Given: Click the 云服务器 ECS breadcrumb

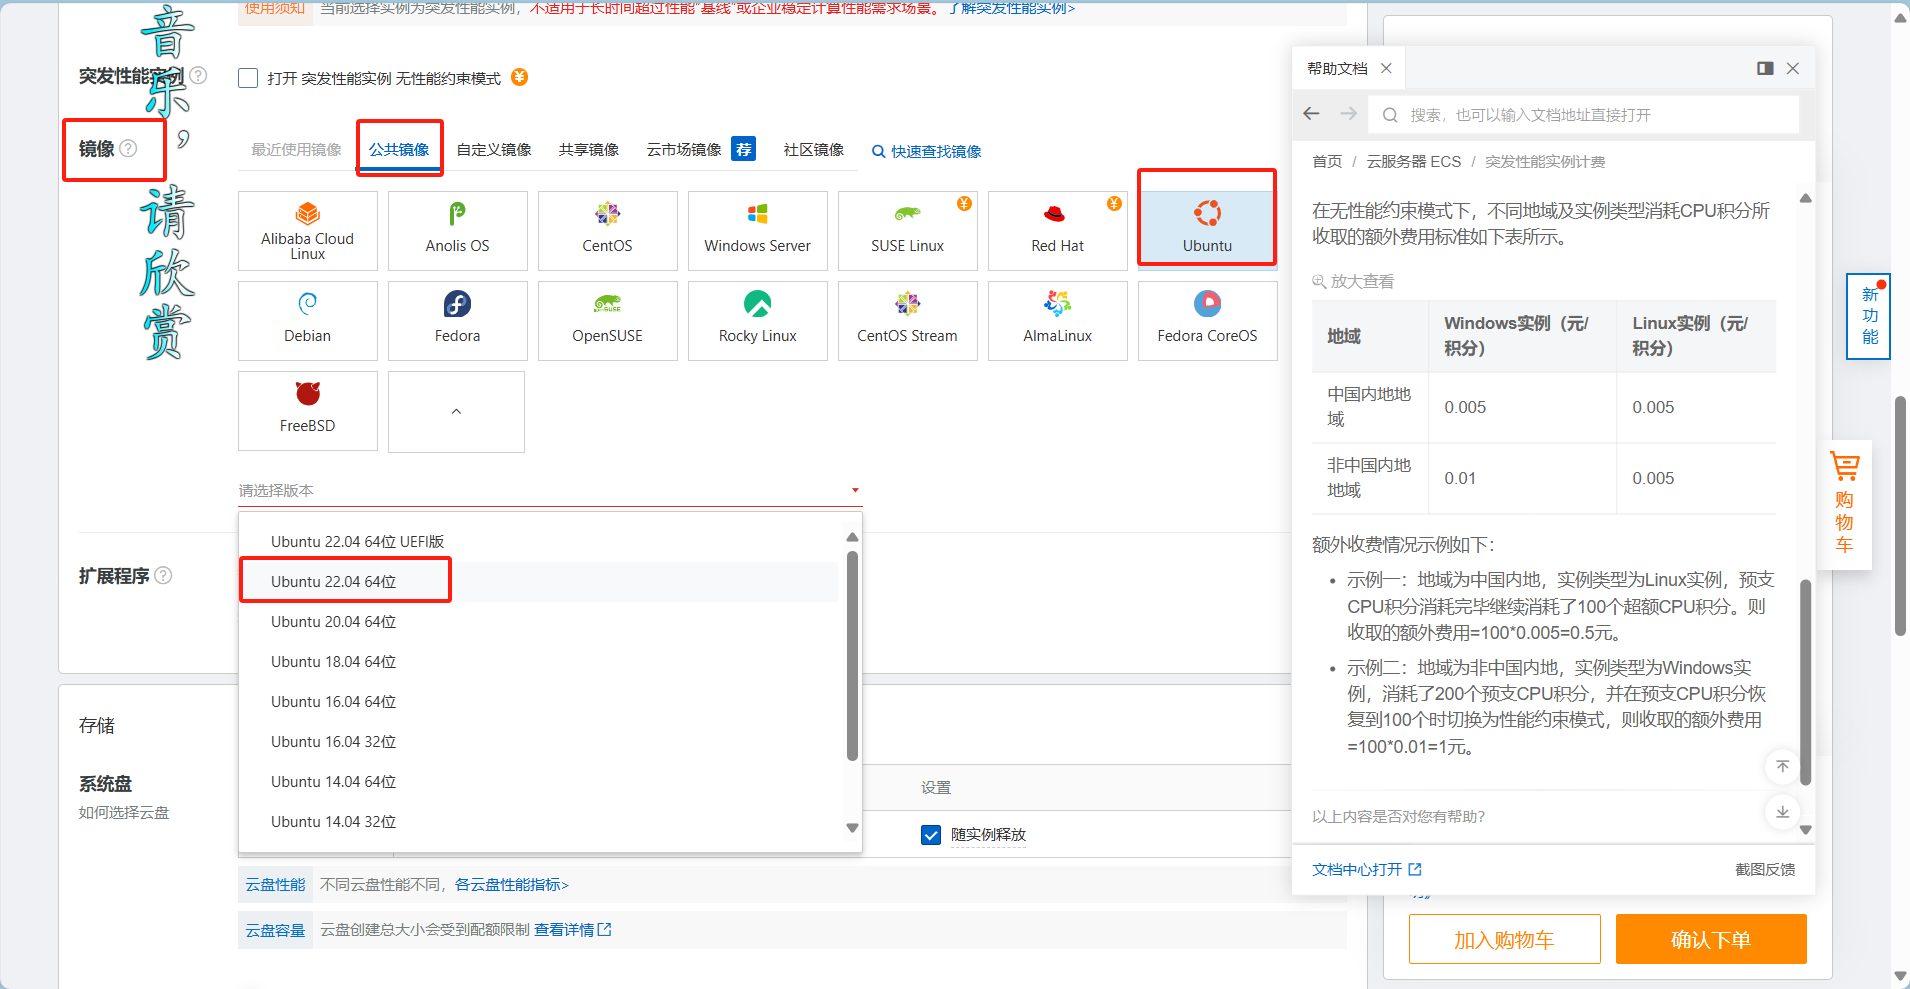Looking at the screenshot, I should (1414, 162).
